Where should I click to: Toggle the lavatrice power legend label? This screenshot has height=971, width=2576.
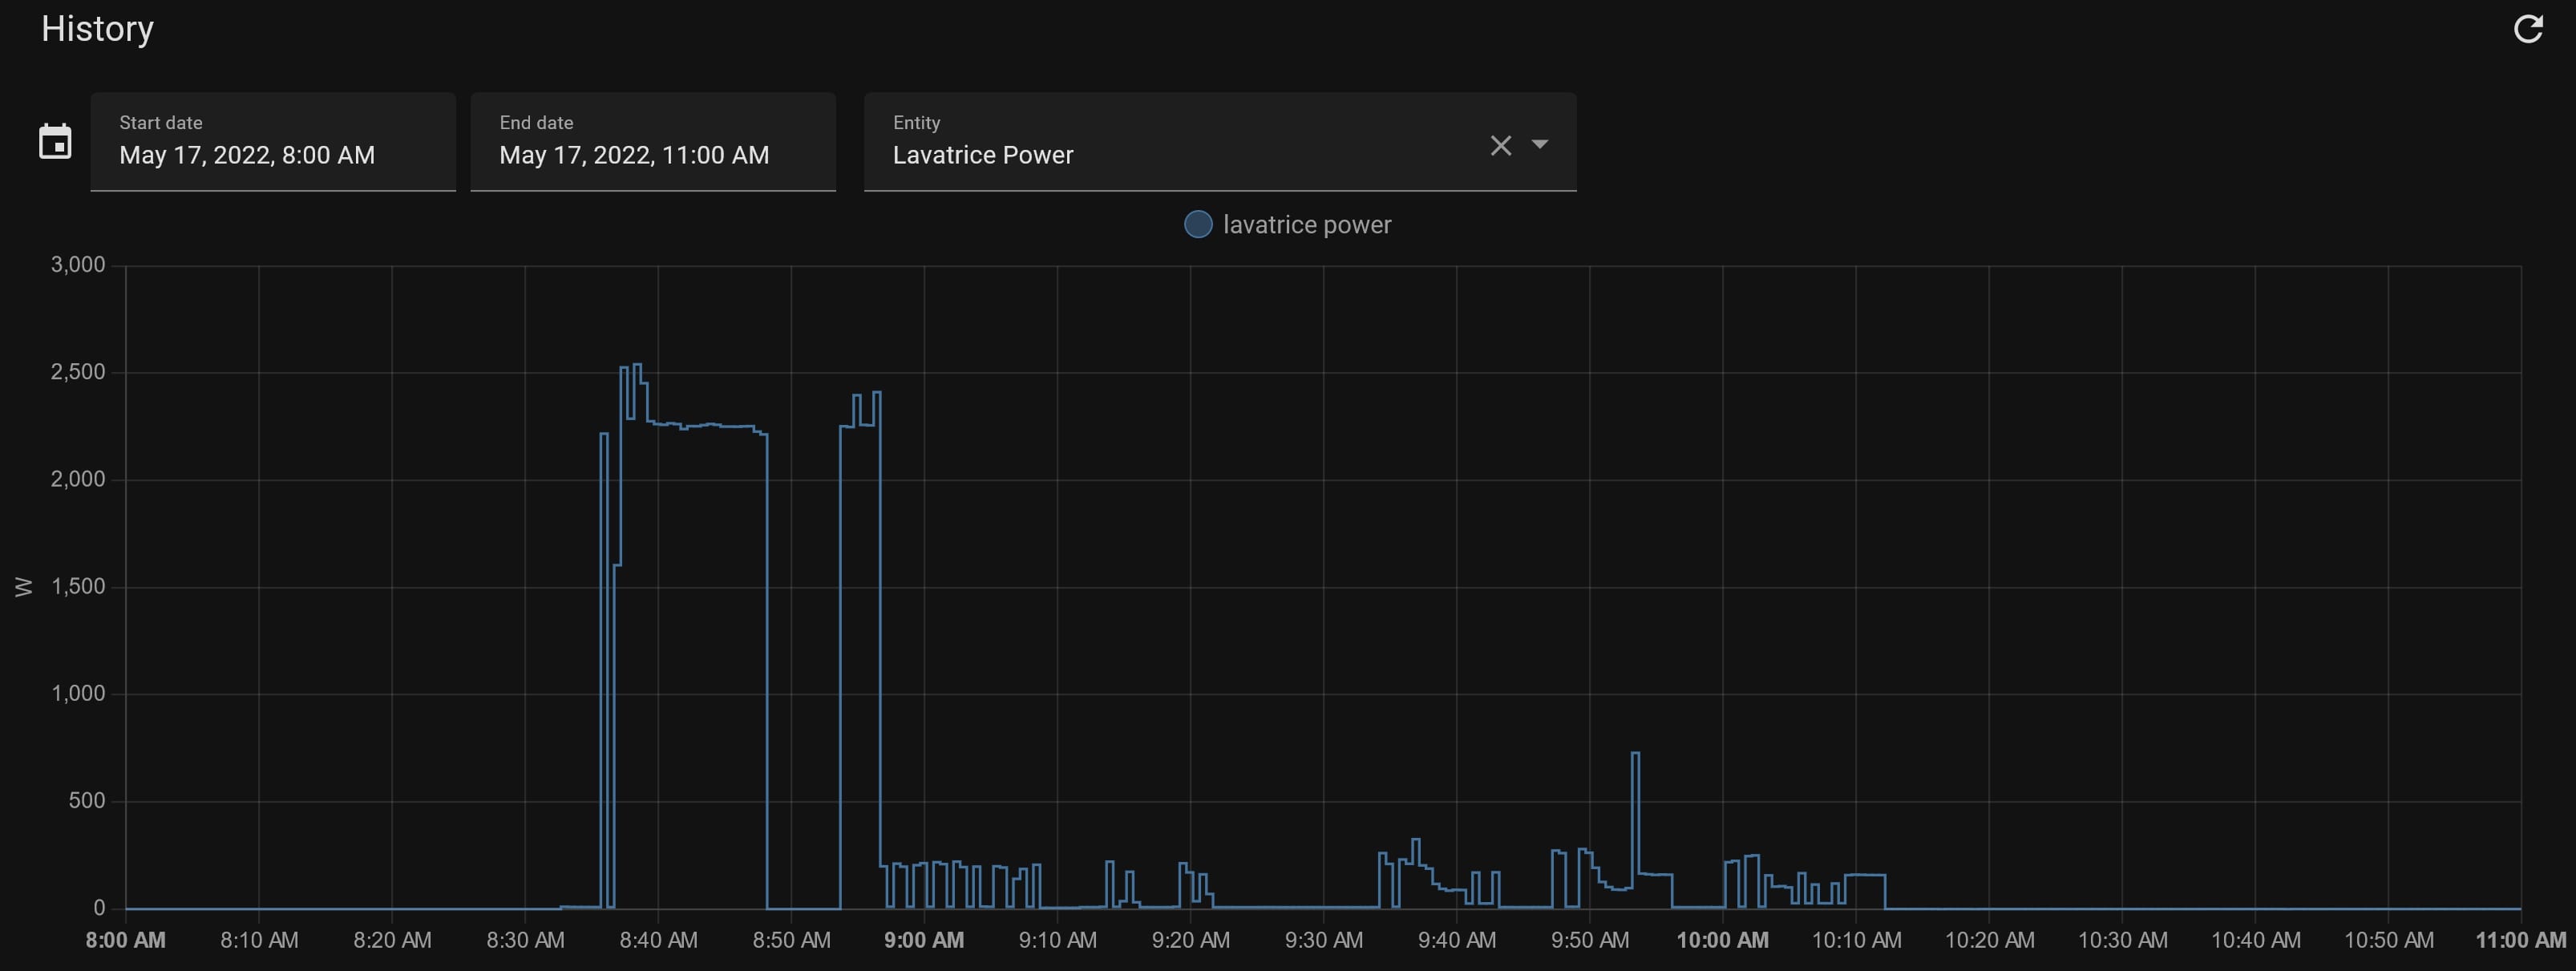(1306, 225)
